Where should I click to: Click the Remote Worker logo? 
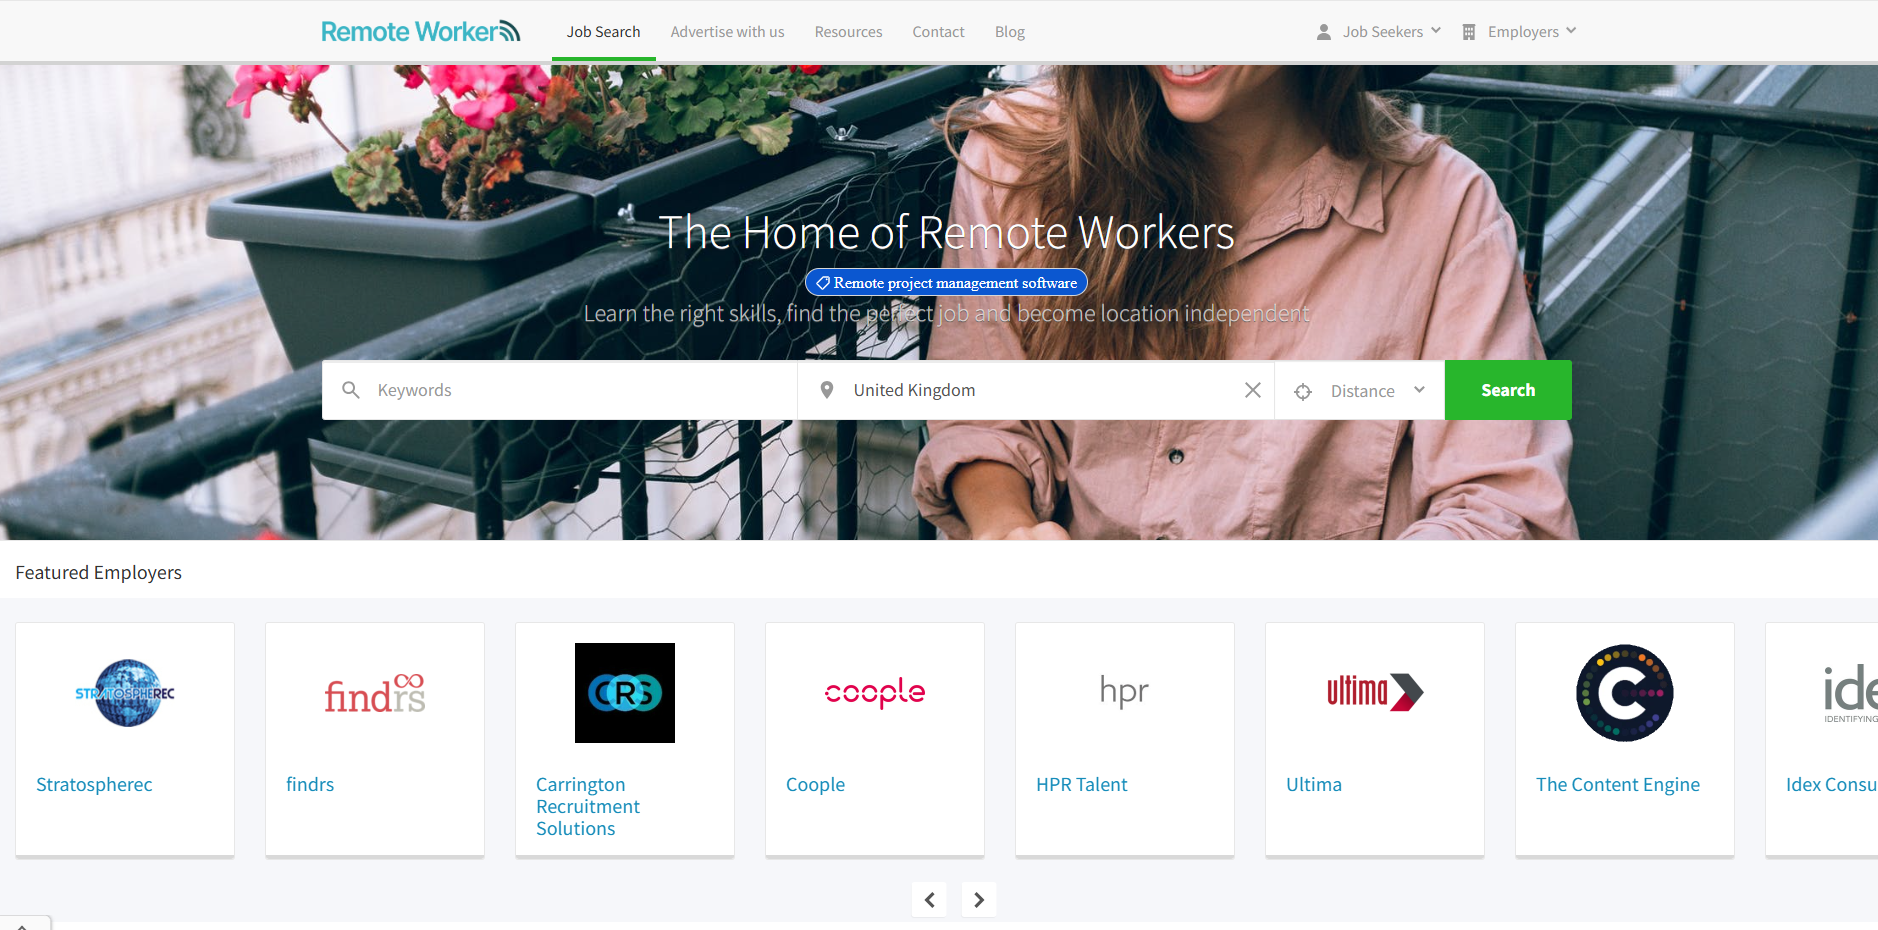(x=420, y=31)
